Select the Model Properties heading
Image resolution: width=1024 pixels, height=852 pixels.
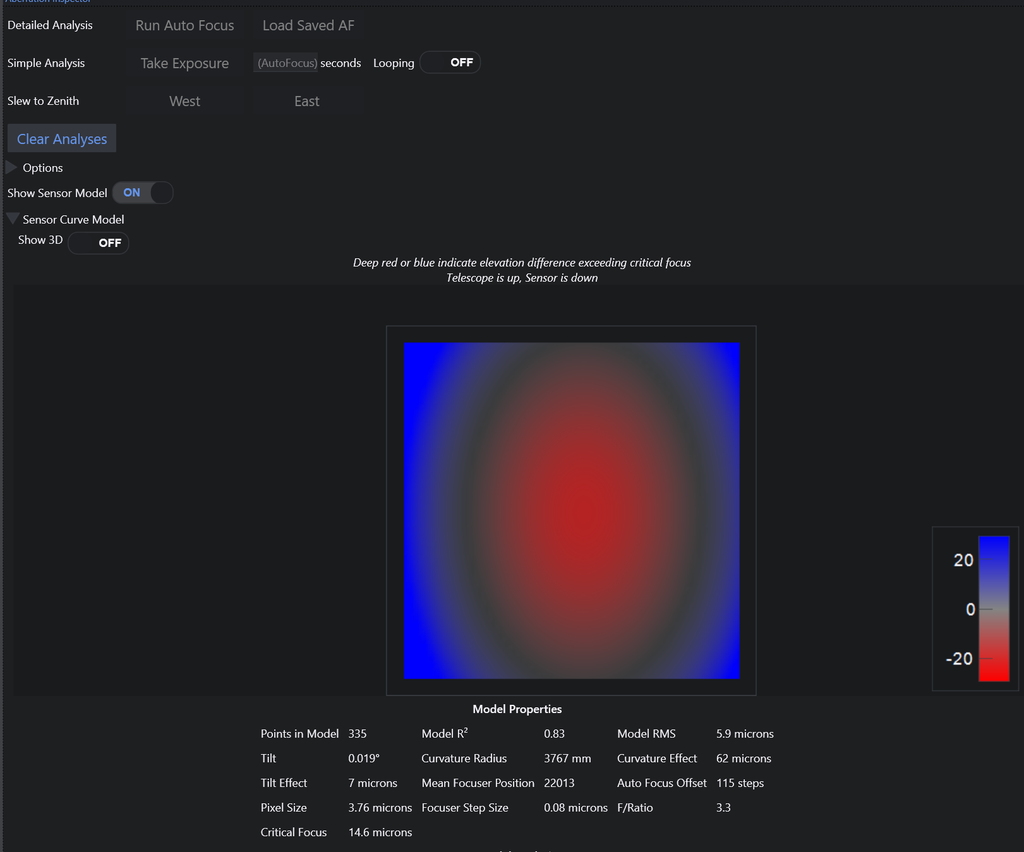click(x=517, y=709)
